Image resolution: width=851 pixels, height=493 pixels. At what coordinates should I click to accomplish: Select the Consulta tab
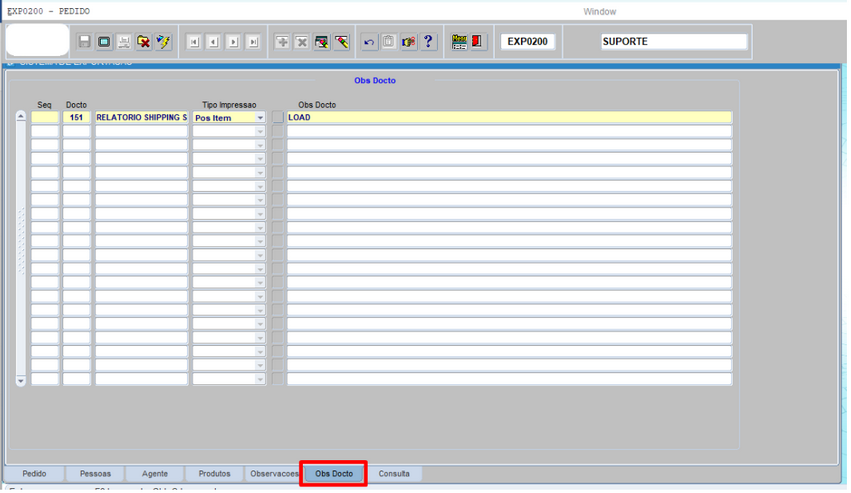(x=394, y=474)
